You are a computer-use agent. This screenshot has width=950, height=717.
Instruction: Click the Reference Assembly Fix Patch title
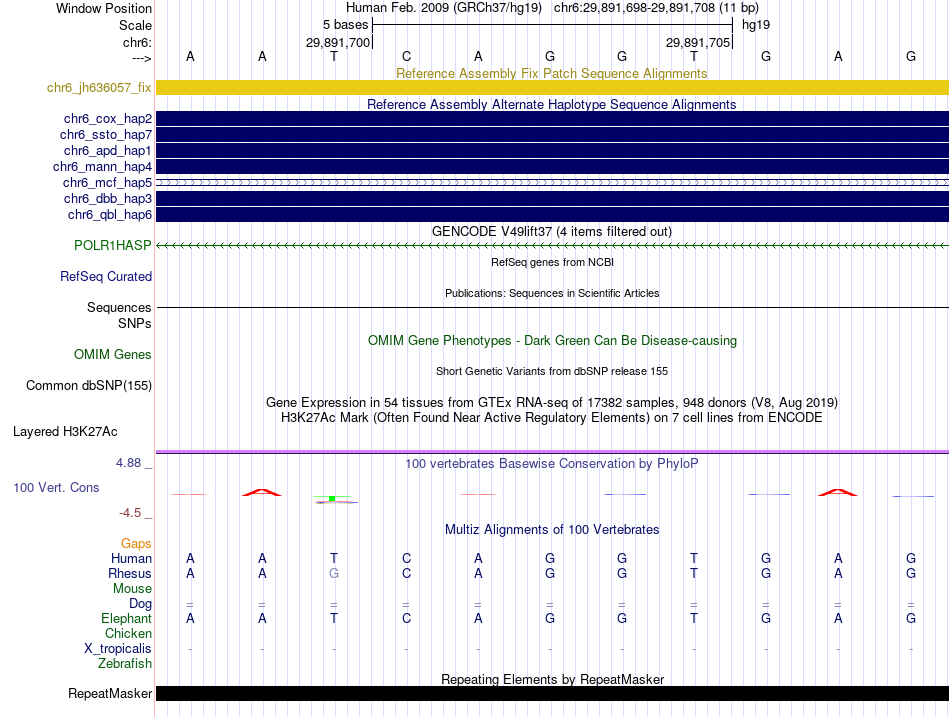(x=552, y=73)
